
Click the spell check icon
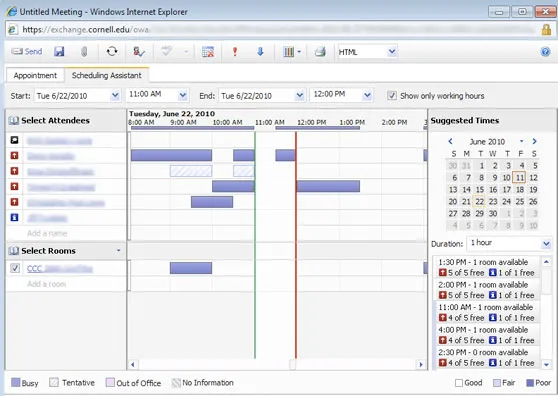click(x=166, y=52)
